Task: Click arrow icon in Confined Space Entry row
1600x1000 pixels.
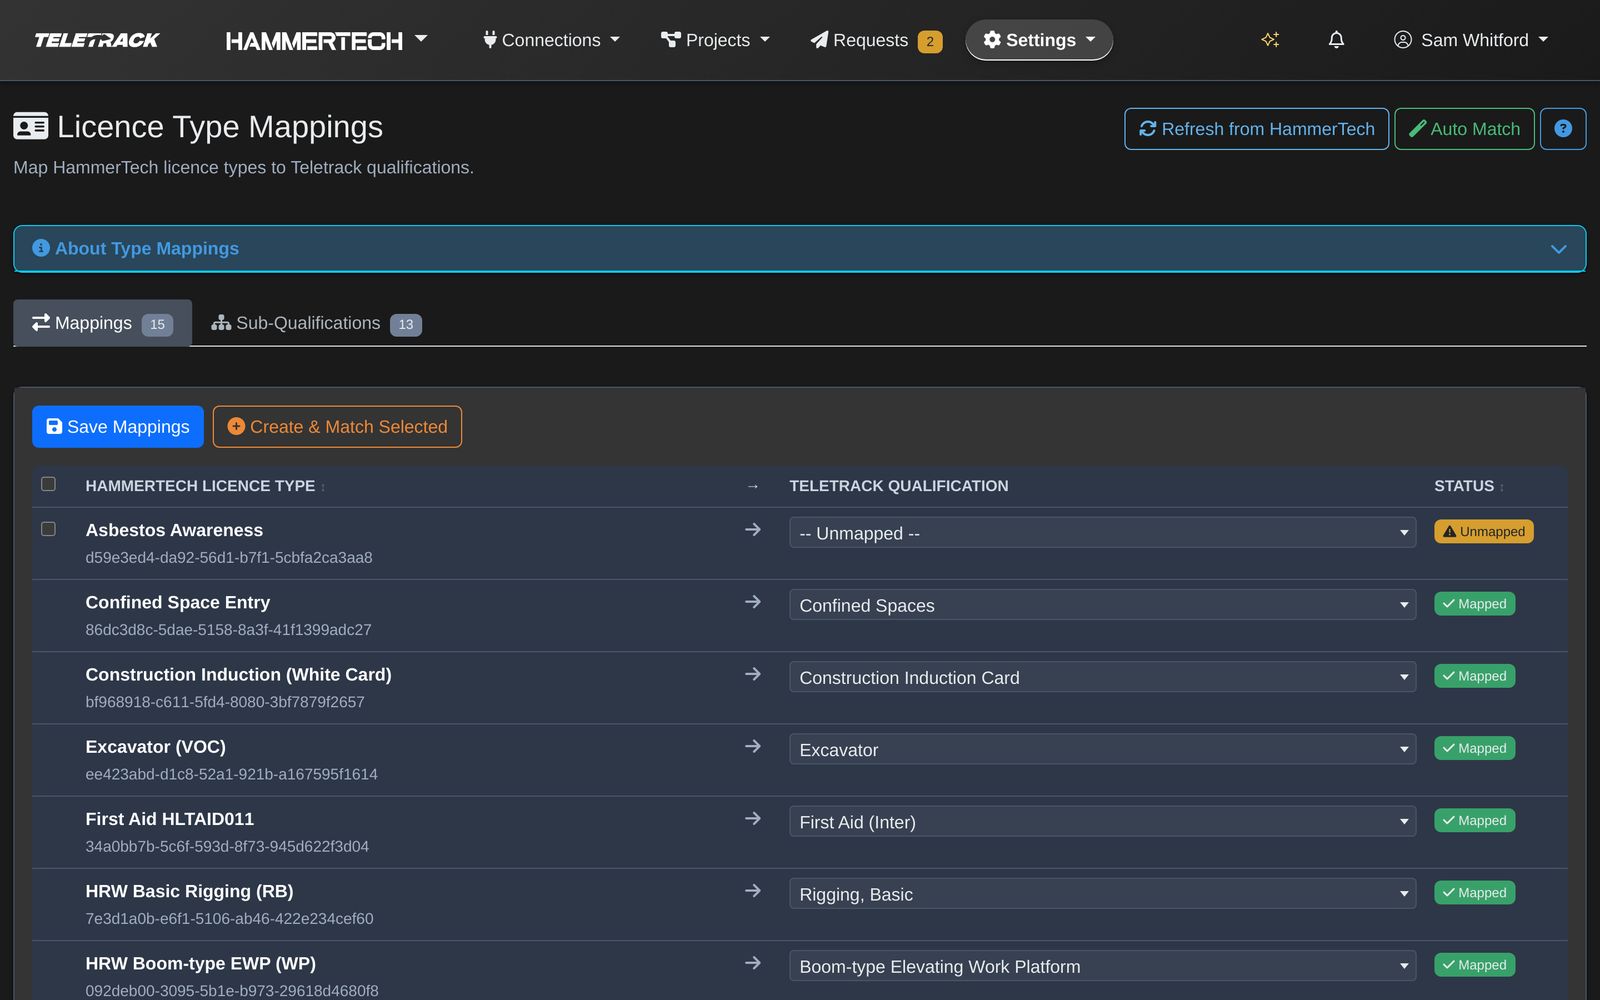Action: (x=753, y=601)
